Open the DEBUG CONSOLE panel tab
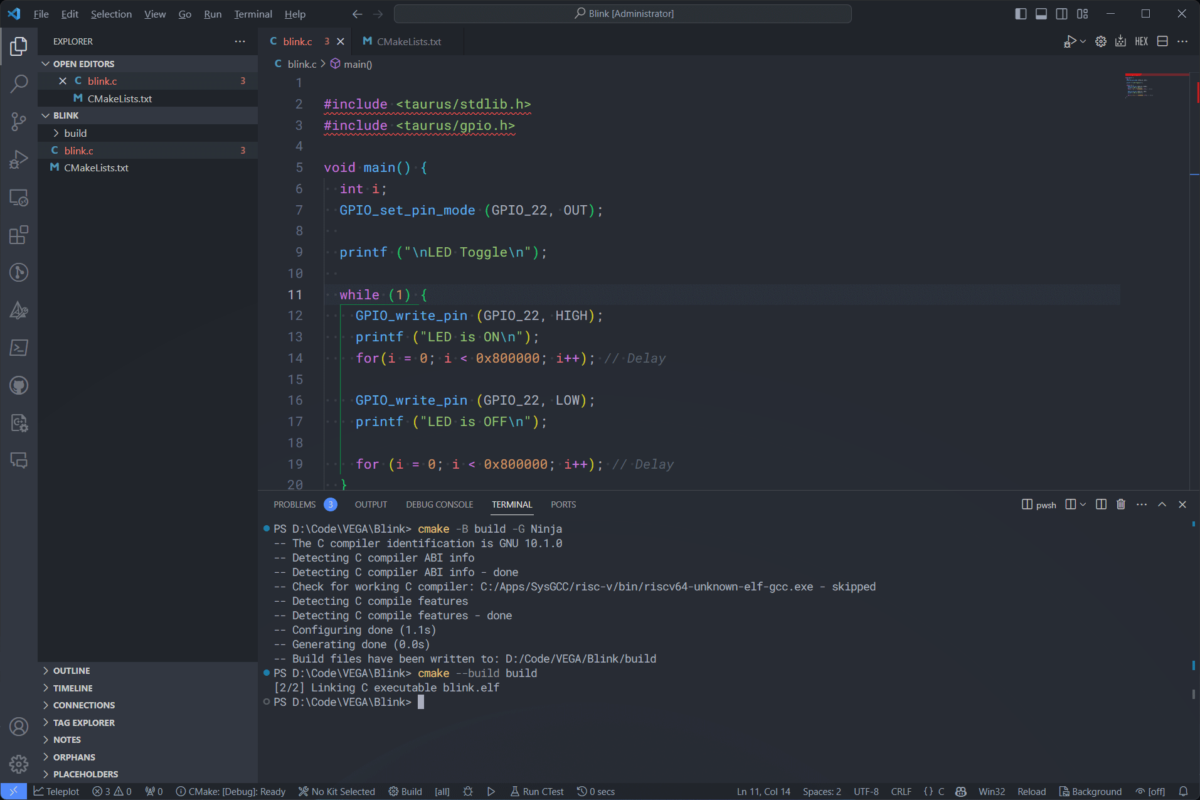1200x800 pixels. click(439, 504)
